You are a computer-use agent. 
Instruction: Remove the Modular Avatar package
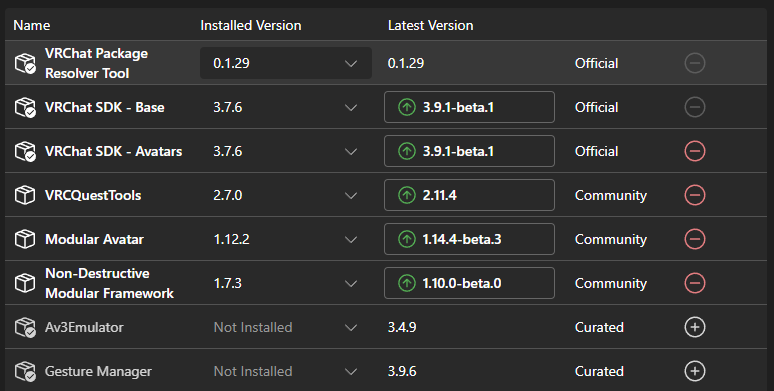(695, 239)
